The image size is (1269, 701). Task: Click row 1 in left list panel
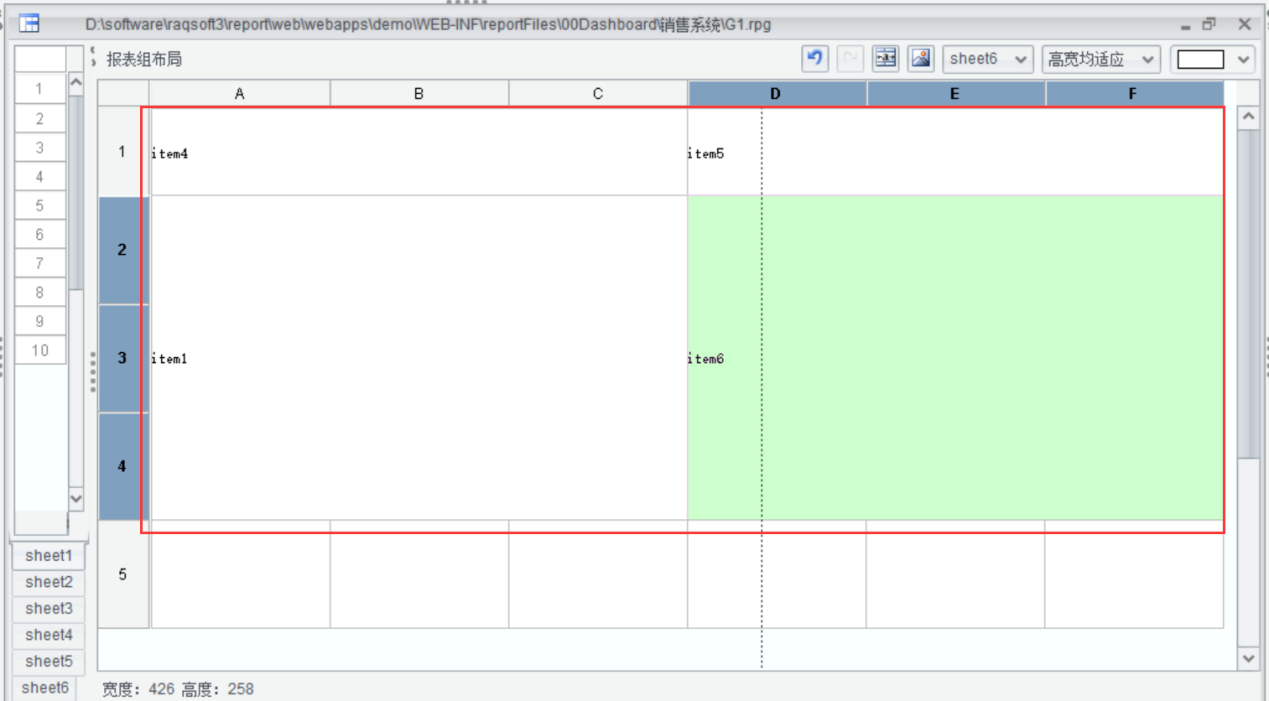point(40,89)
